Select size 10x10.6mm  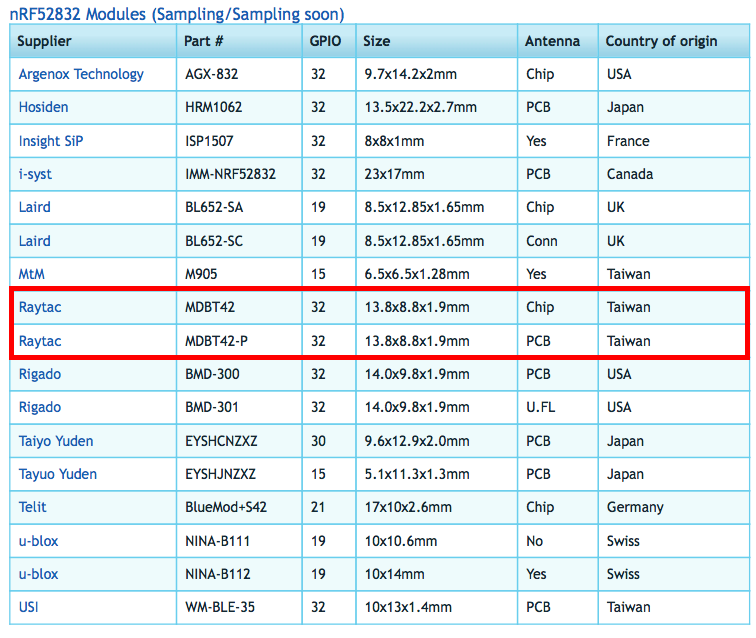(401, 541)
